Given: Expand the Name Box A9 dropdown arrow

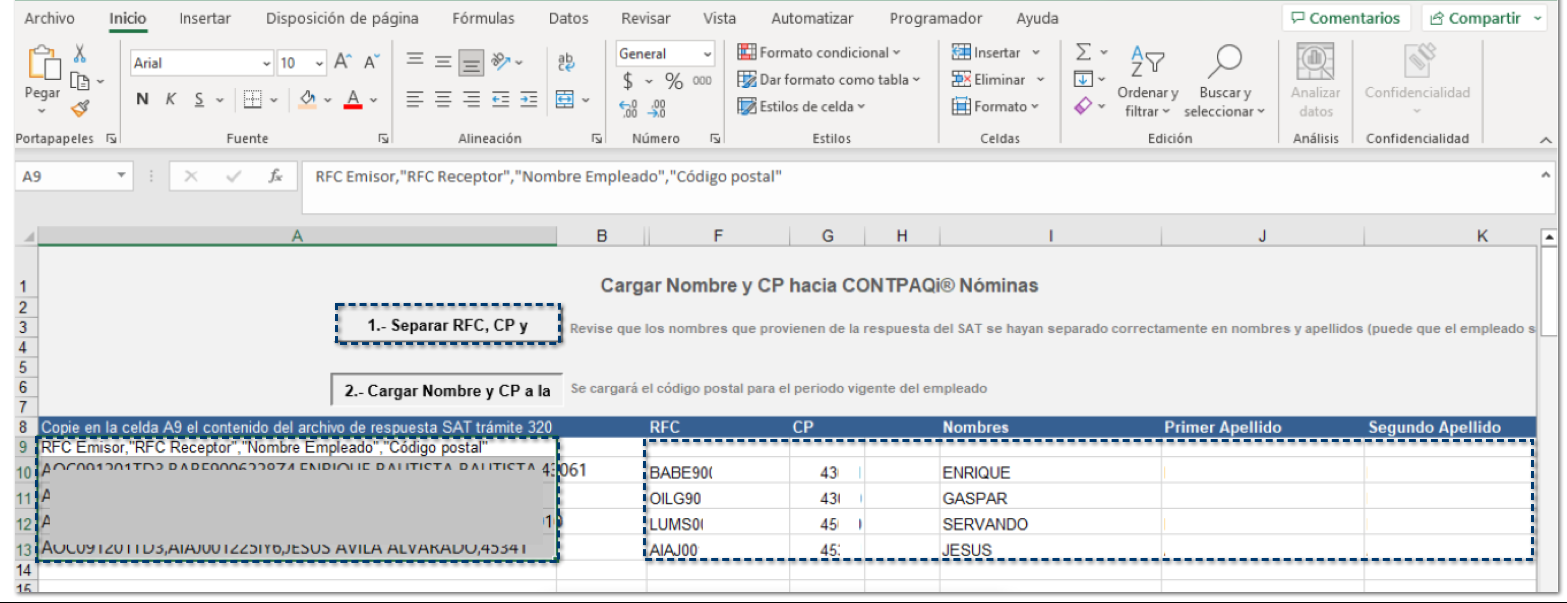Looking at the screenshot, I should pyautogui.click(x=121, y=176).
